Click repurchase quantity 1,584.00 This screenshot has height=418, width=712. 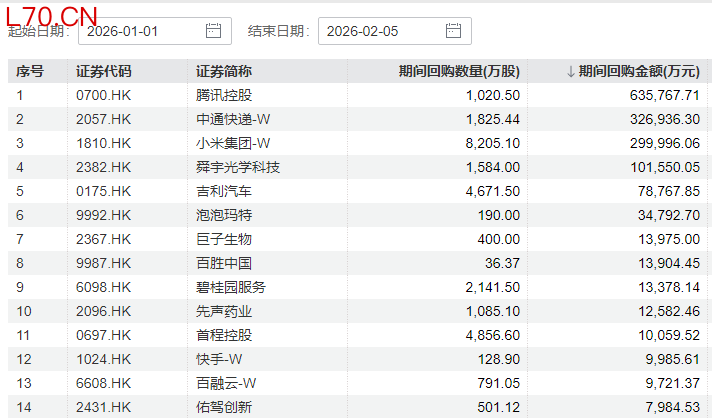pos(493,167)
